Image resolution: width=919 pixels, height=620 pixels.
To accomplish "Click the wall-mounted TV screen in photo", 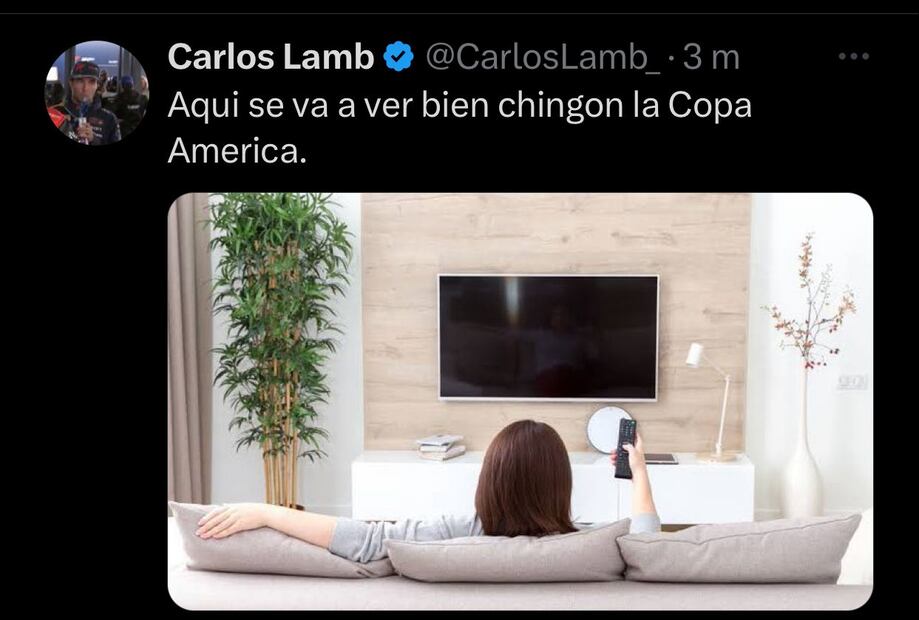I will click(549, 337).
